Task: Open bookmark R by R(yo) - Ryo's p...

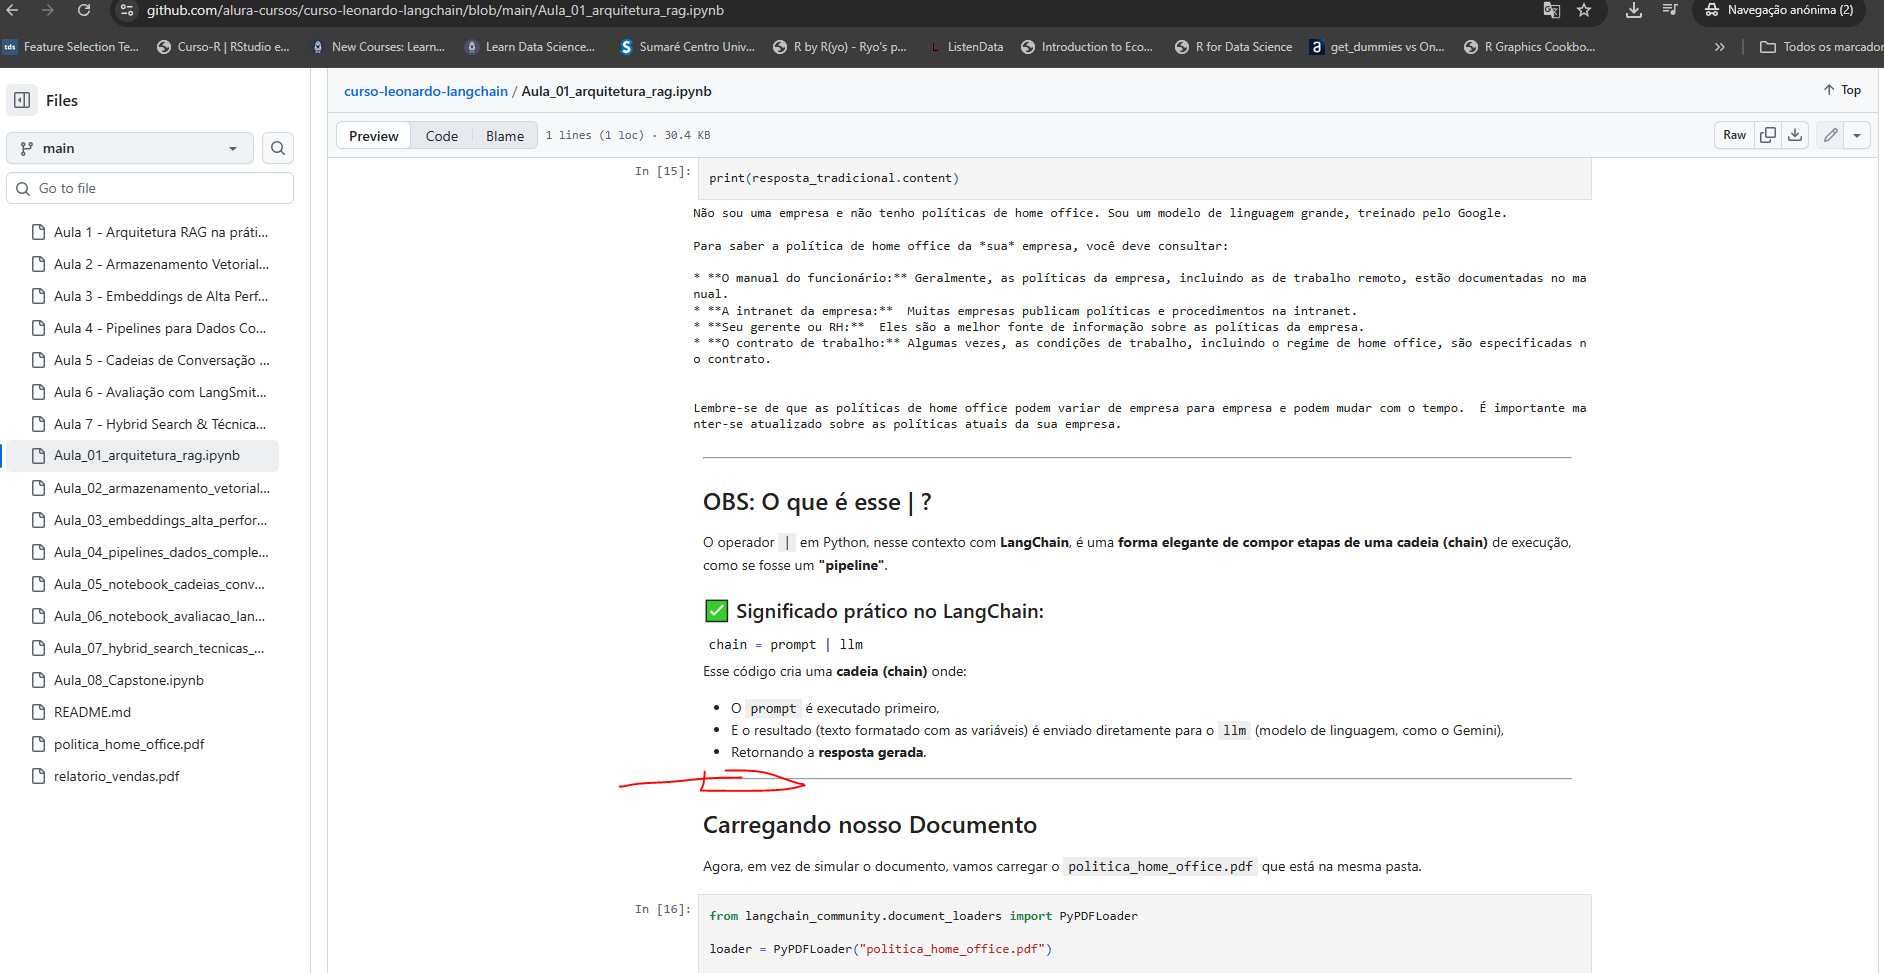Action: tap(840, 47)
